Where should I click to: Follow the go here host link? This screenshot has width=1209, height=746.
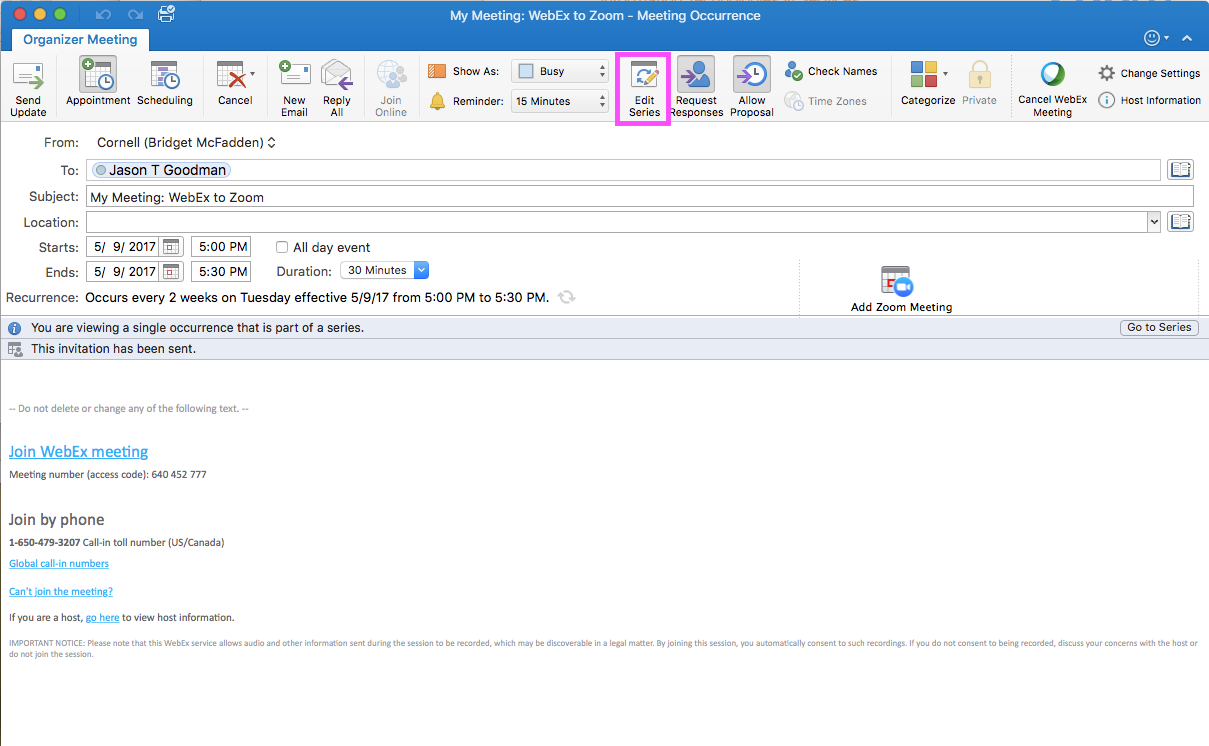click(x=102, y=618)
